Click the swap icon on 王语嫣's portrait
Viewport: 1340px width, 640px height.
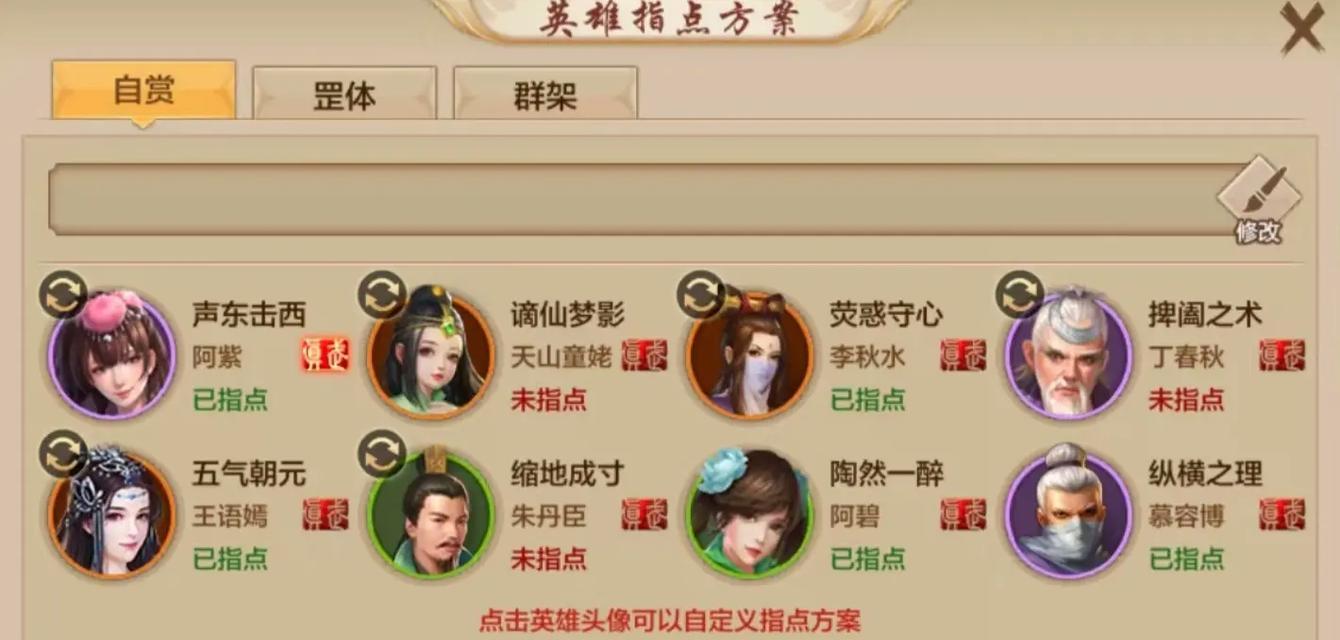[63, 454]
